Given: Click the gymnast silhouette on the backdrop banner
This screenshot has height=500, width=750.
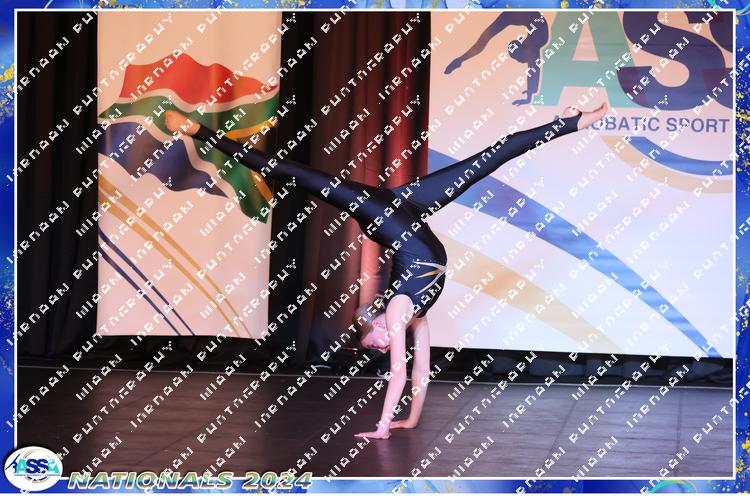Looking at the screenshot, I should coord(496,56).
